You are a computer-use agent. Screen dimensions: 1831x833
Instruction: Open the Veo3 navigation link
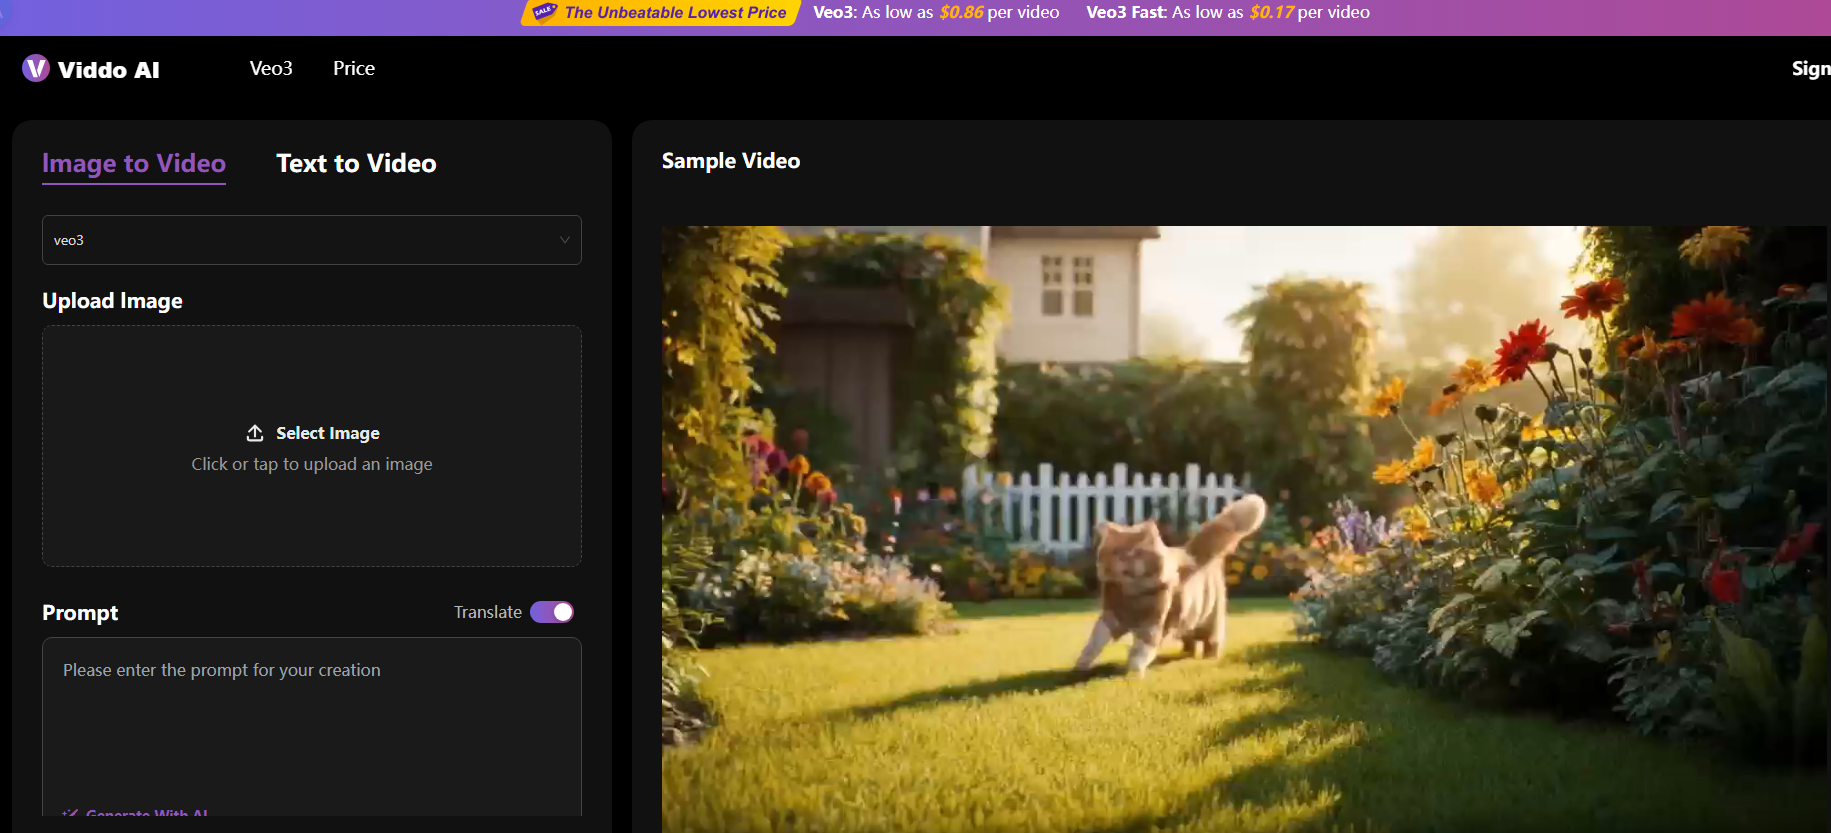point(271,68)
